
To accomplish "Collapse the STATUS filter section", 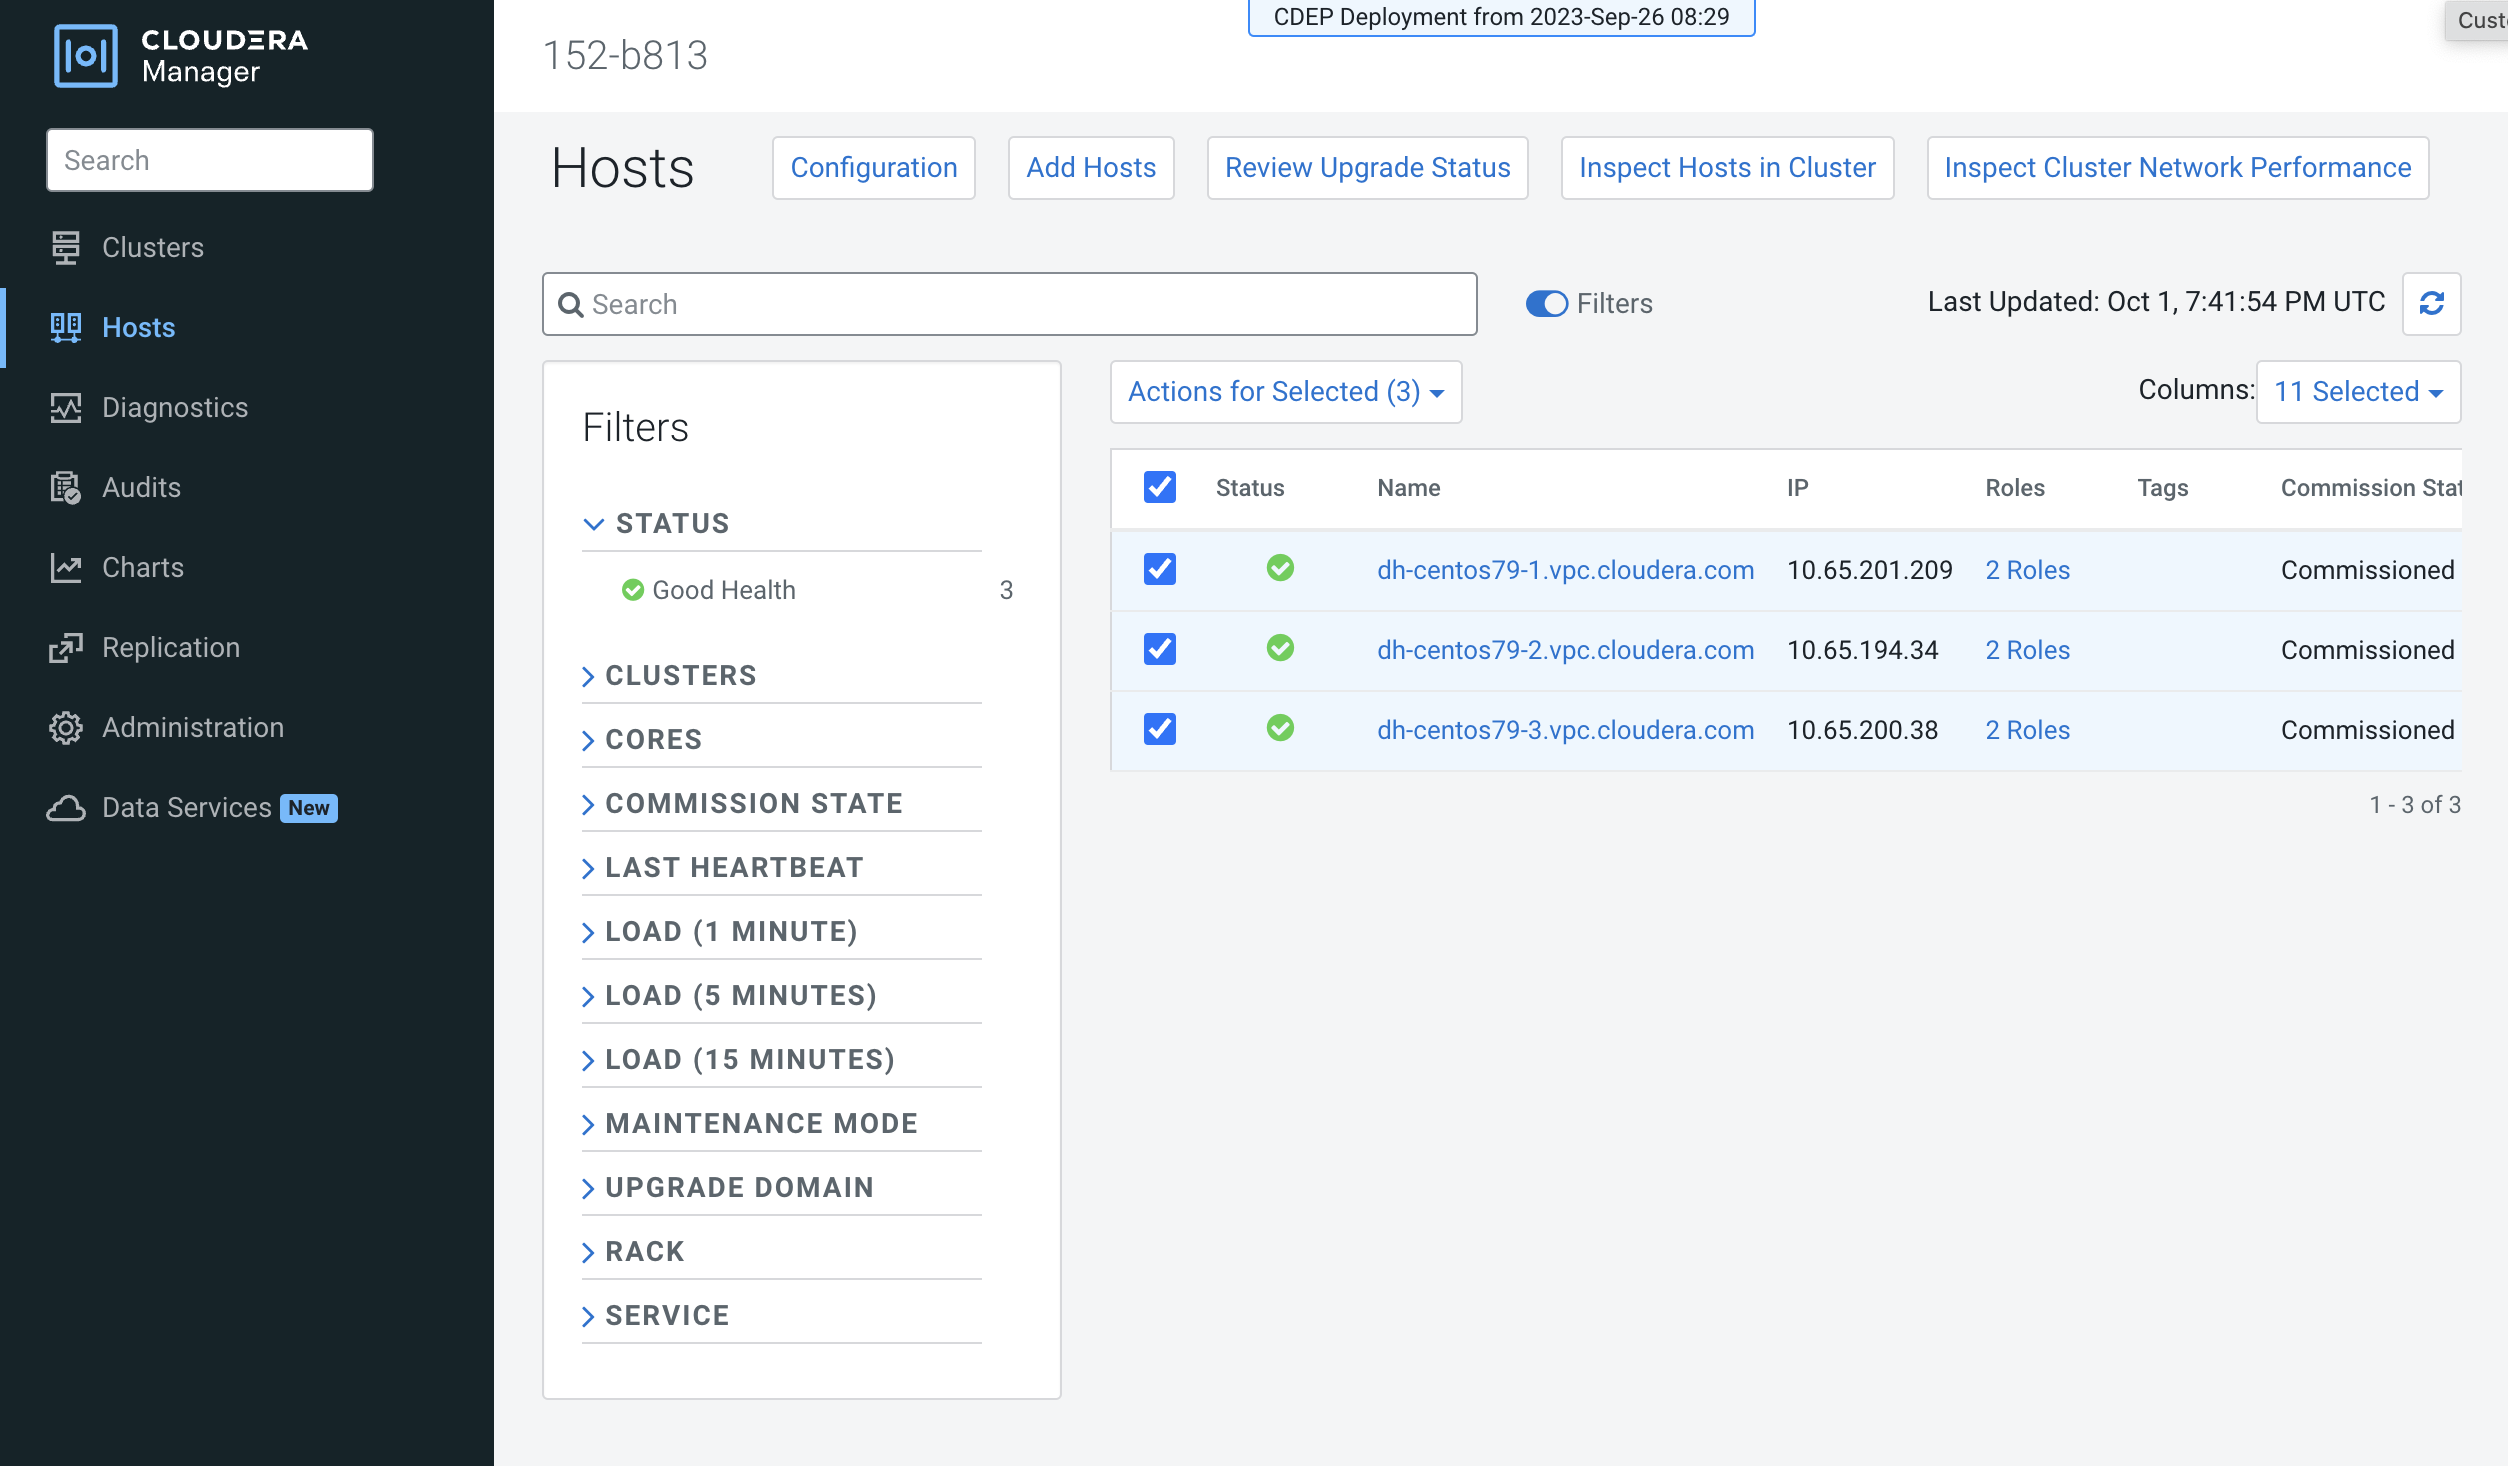I will 672,523.
